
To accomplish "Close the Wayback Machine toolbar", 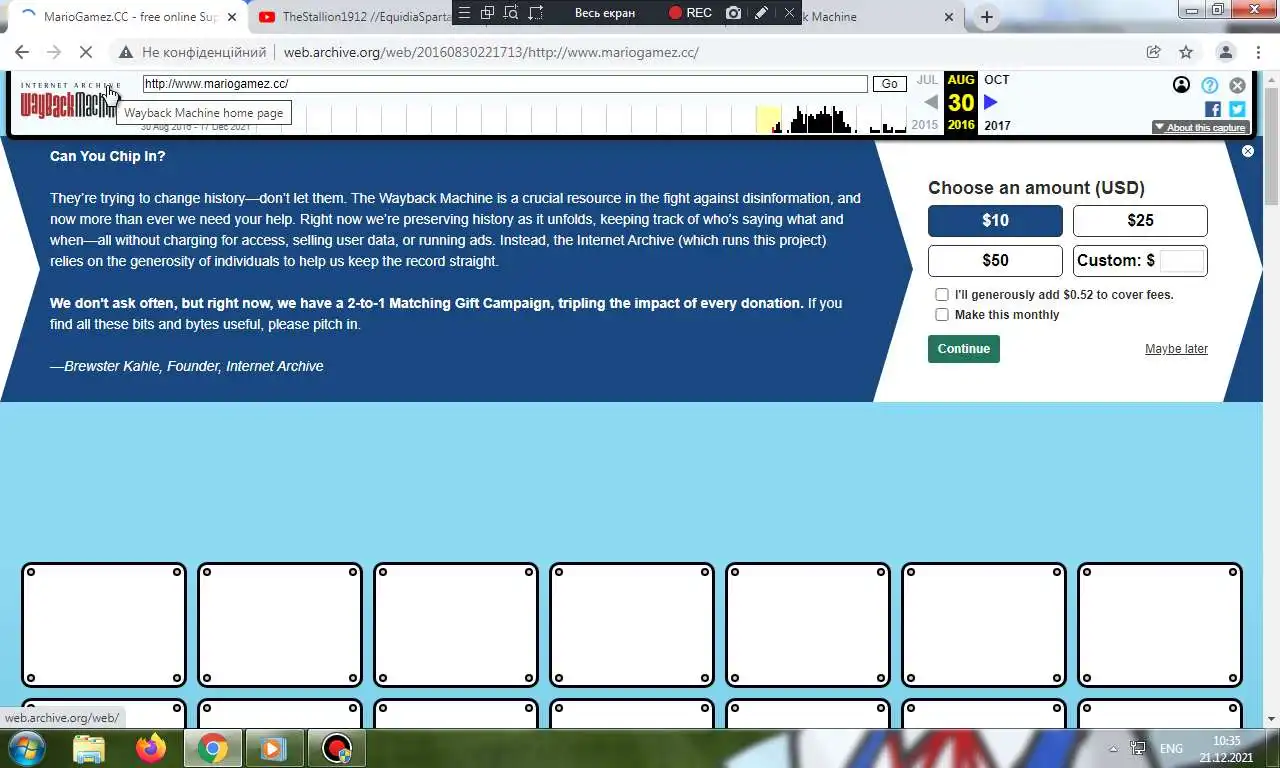I will (x=1237, y=85).
